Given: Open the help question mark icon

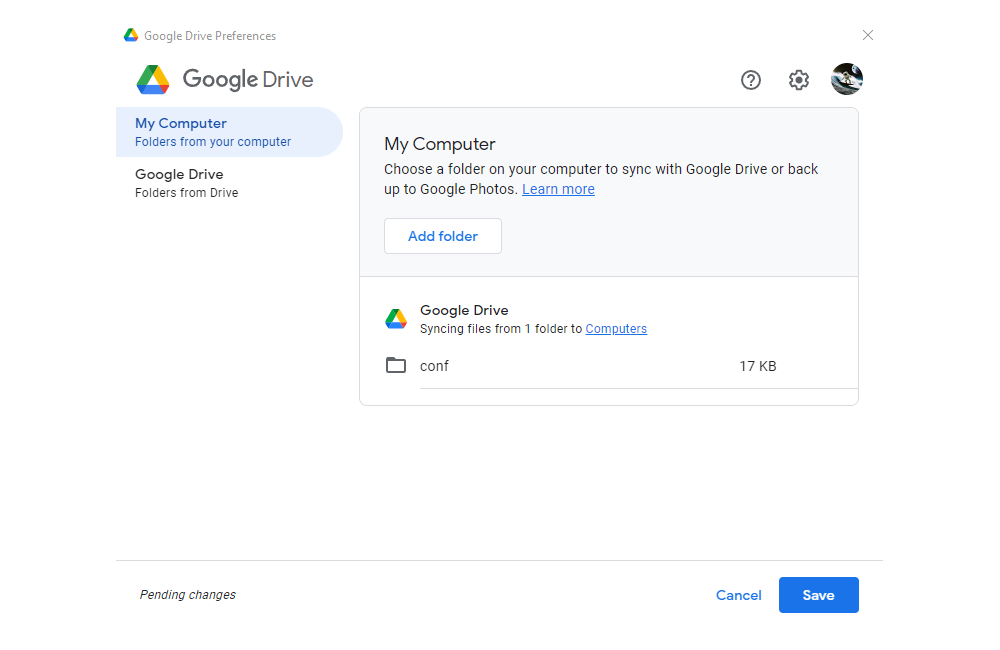Looking at the screenshot, I should [751, 80].
